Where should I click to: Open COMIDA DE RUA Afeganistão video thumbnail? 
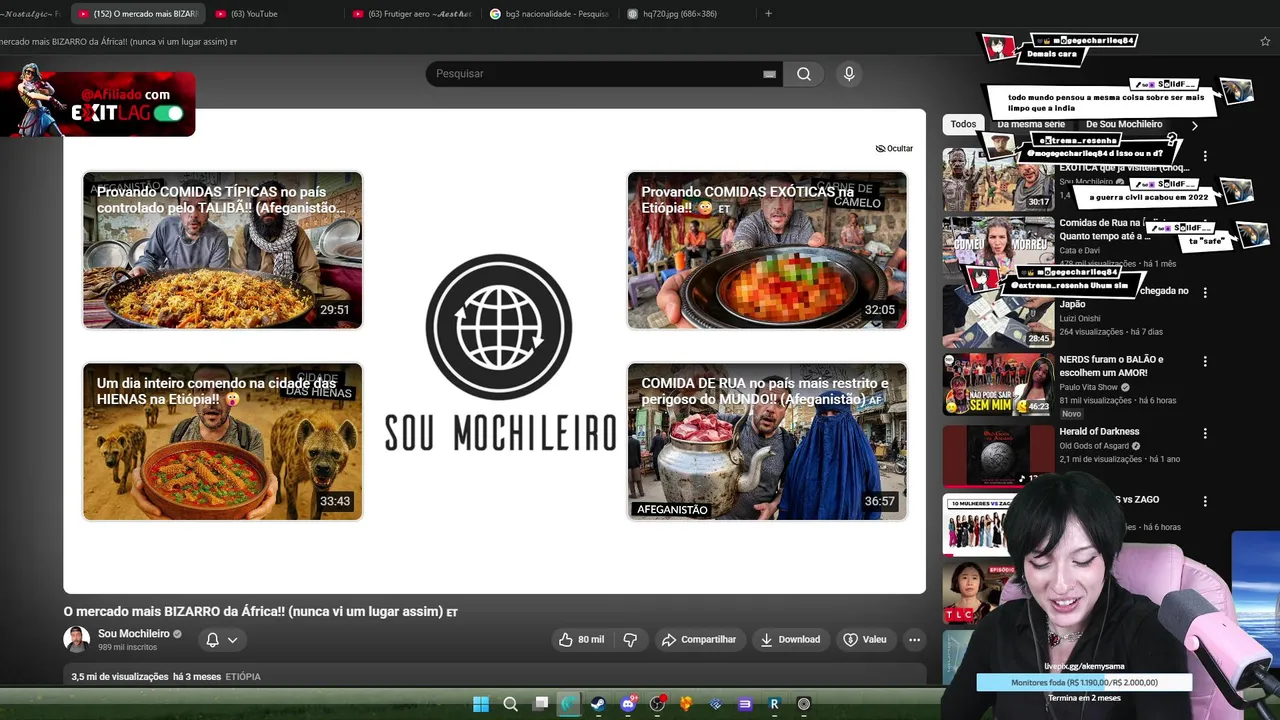(x=767, y=441)
